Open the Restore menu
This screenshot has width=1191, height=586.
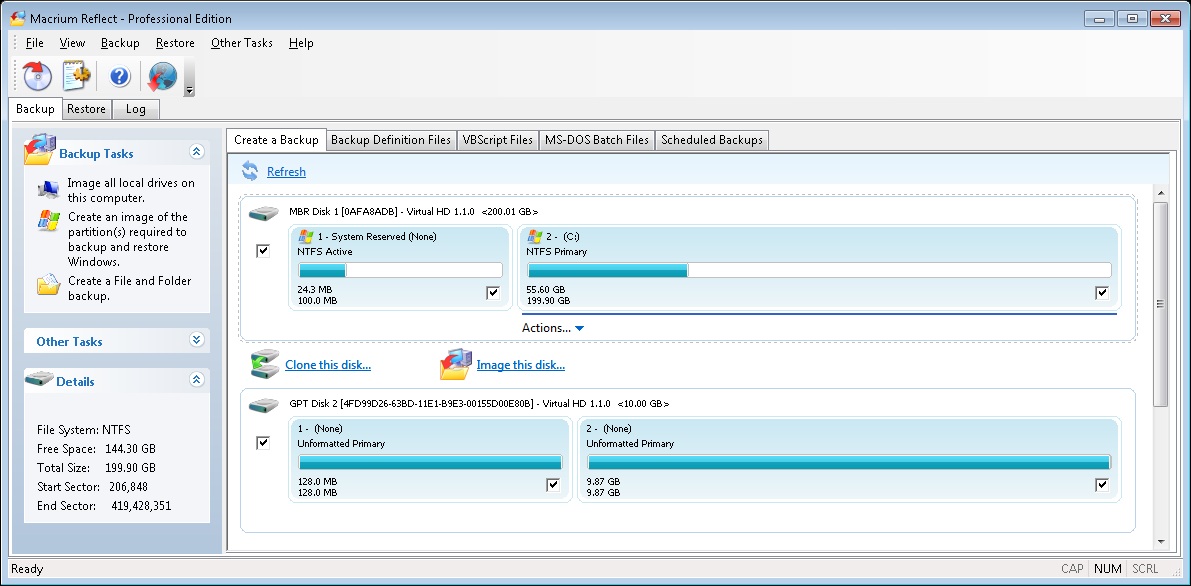click(175, 43)
